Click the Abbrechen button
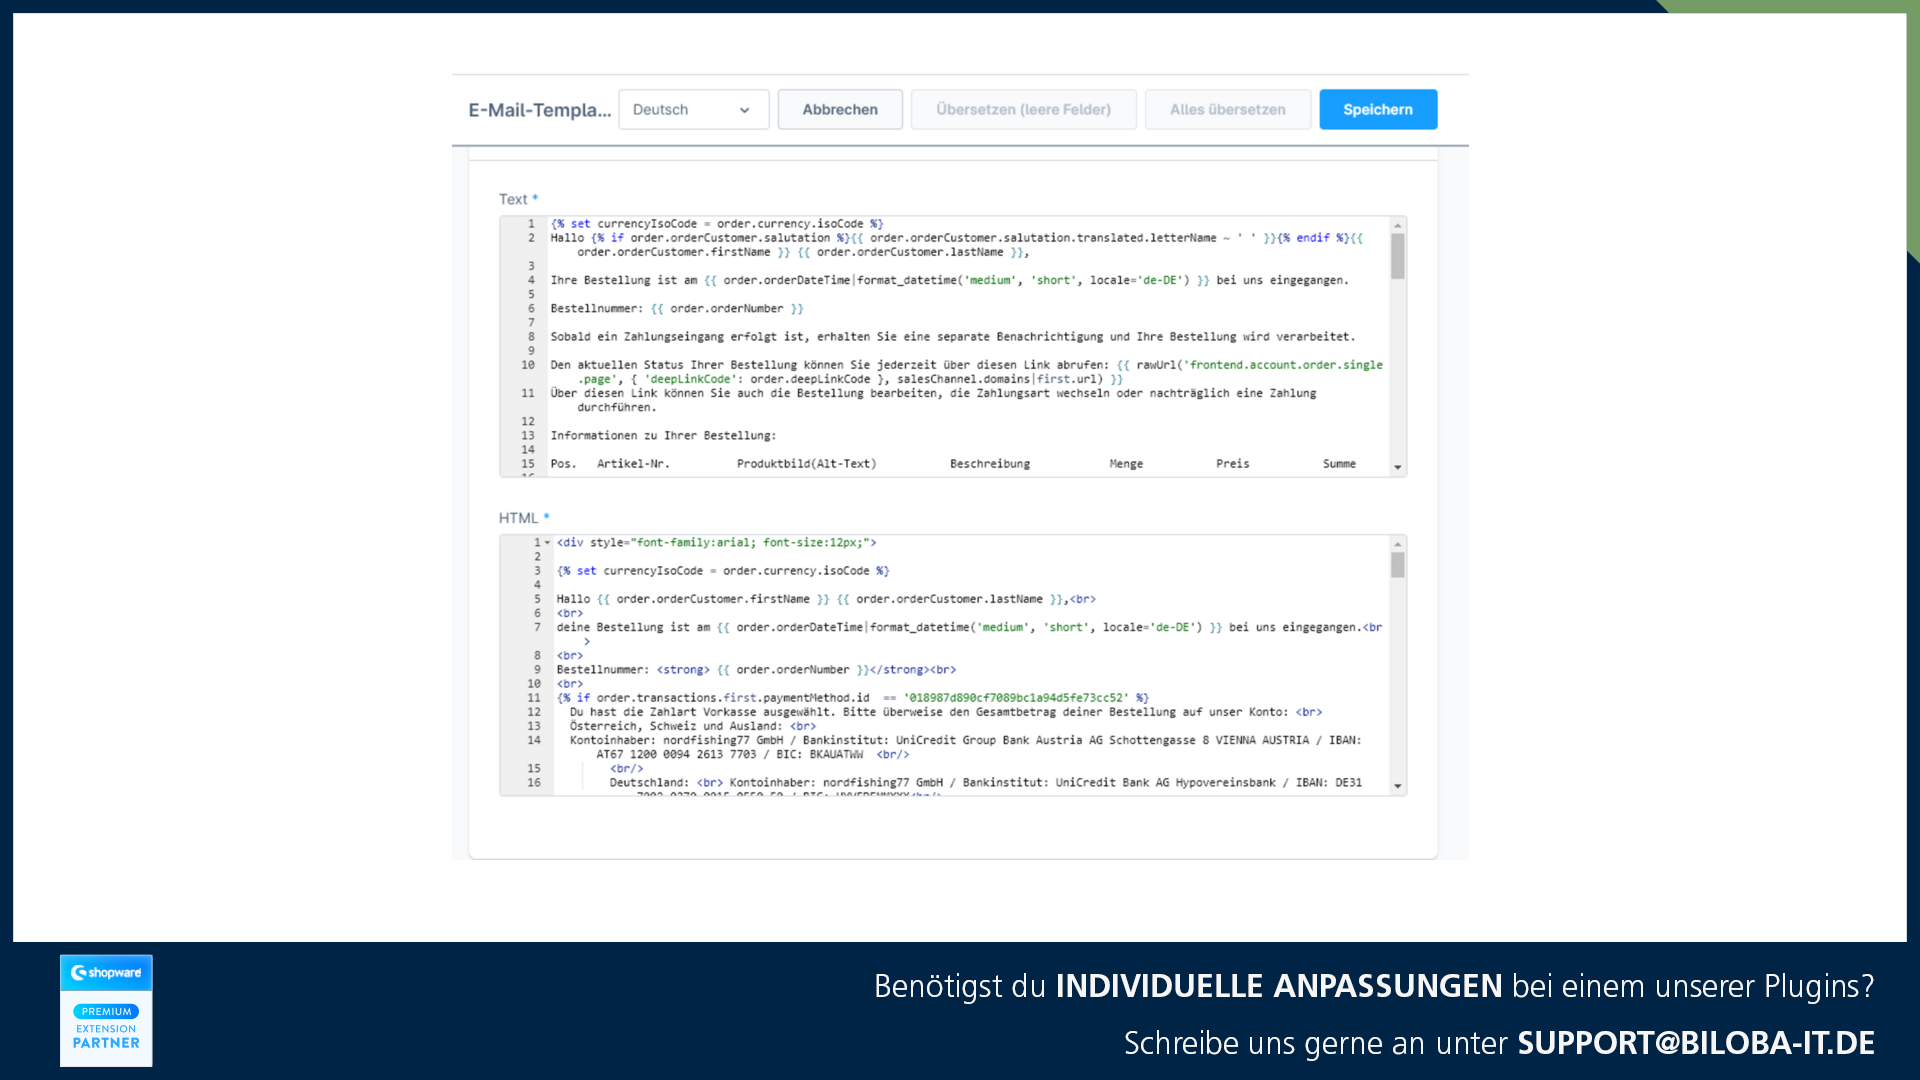Screen dimensions: 1920x1080 click(x=840, y=110)
